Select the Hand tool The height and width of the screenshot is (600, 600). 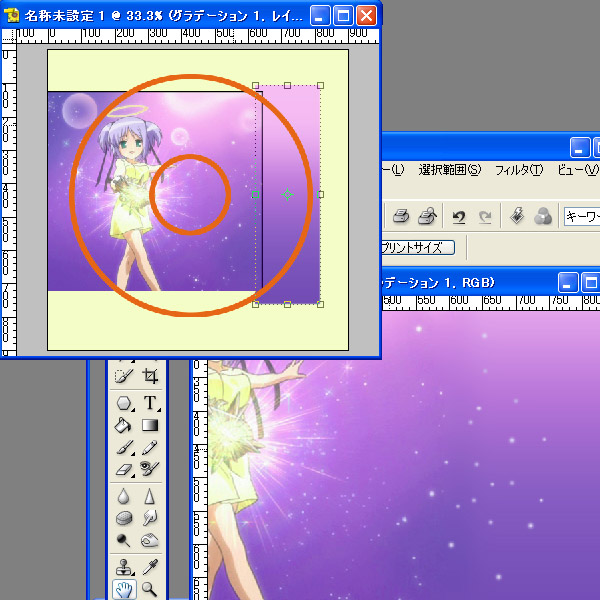(x=124, y=589)
